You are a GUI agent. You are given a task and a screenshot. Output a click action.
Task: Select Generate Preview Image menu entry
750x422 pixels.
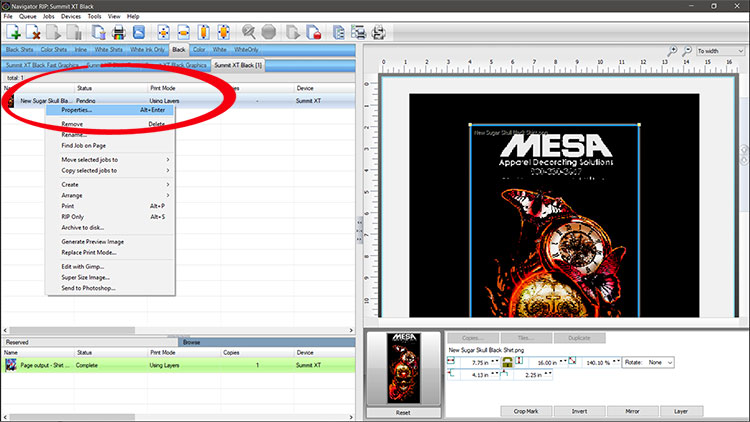coord(110,242)
